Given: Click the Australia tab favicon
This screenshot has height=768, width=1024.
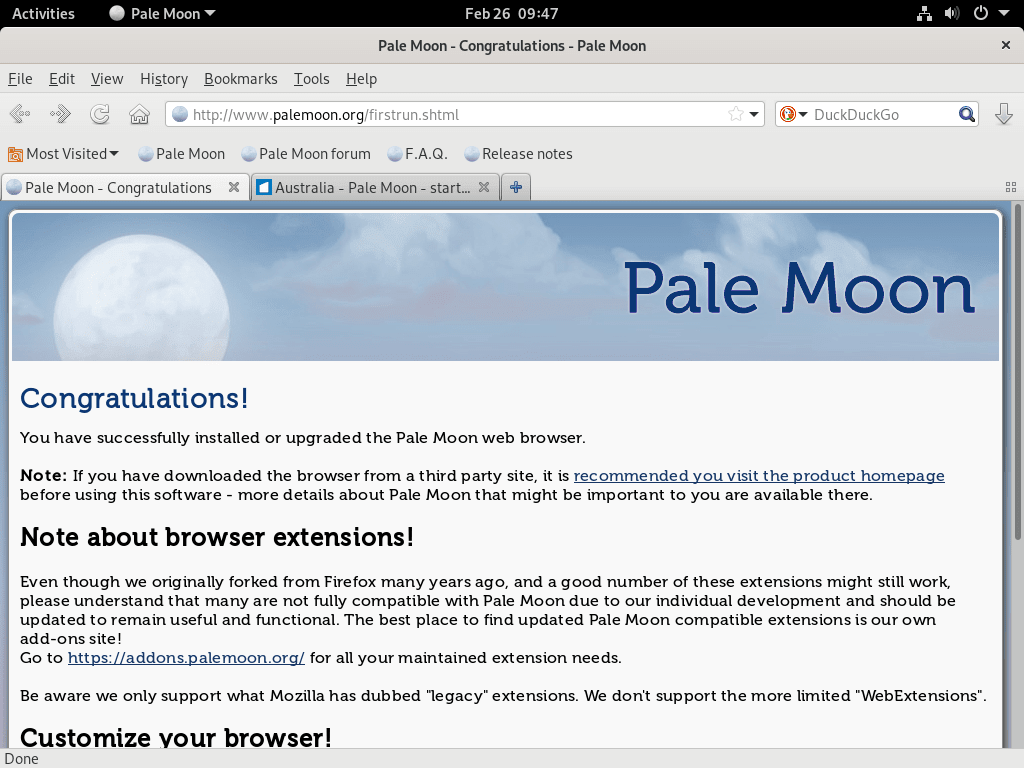Looking at the screenshot, I should tap(264, 187).
